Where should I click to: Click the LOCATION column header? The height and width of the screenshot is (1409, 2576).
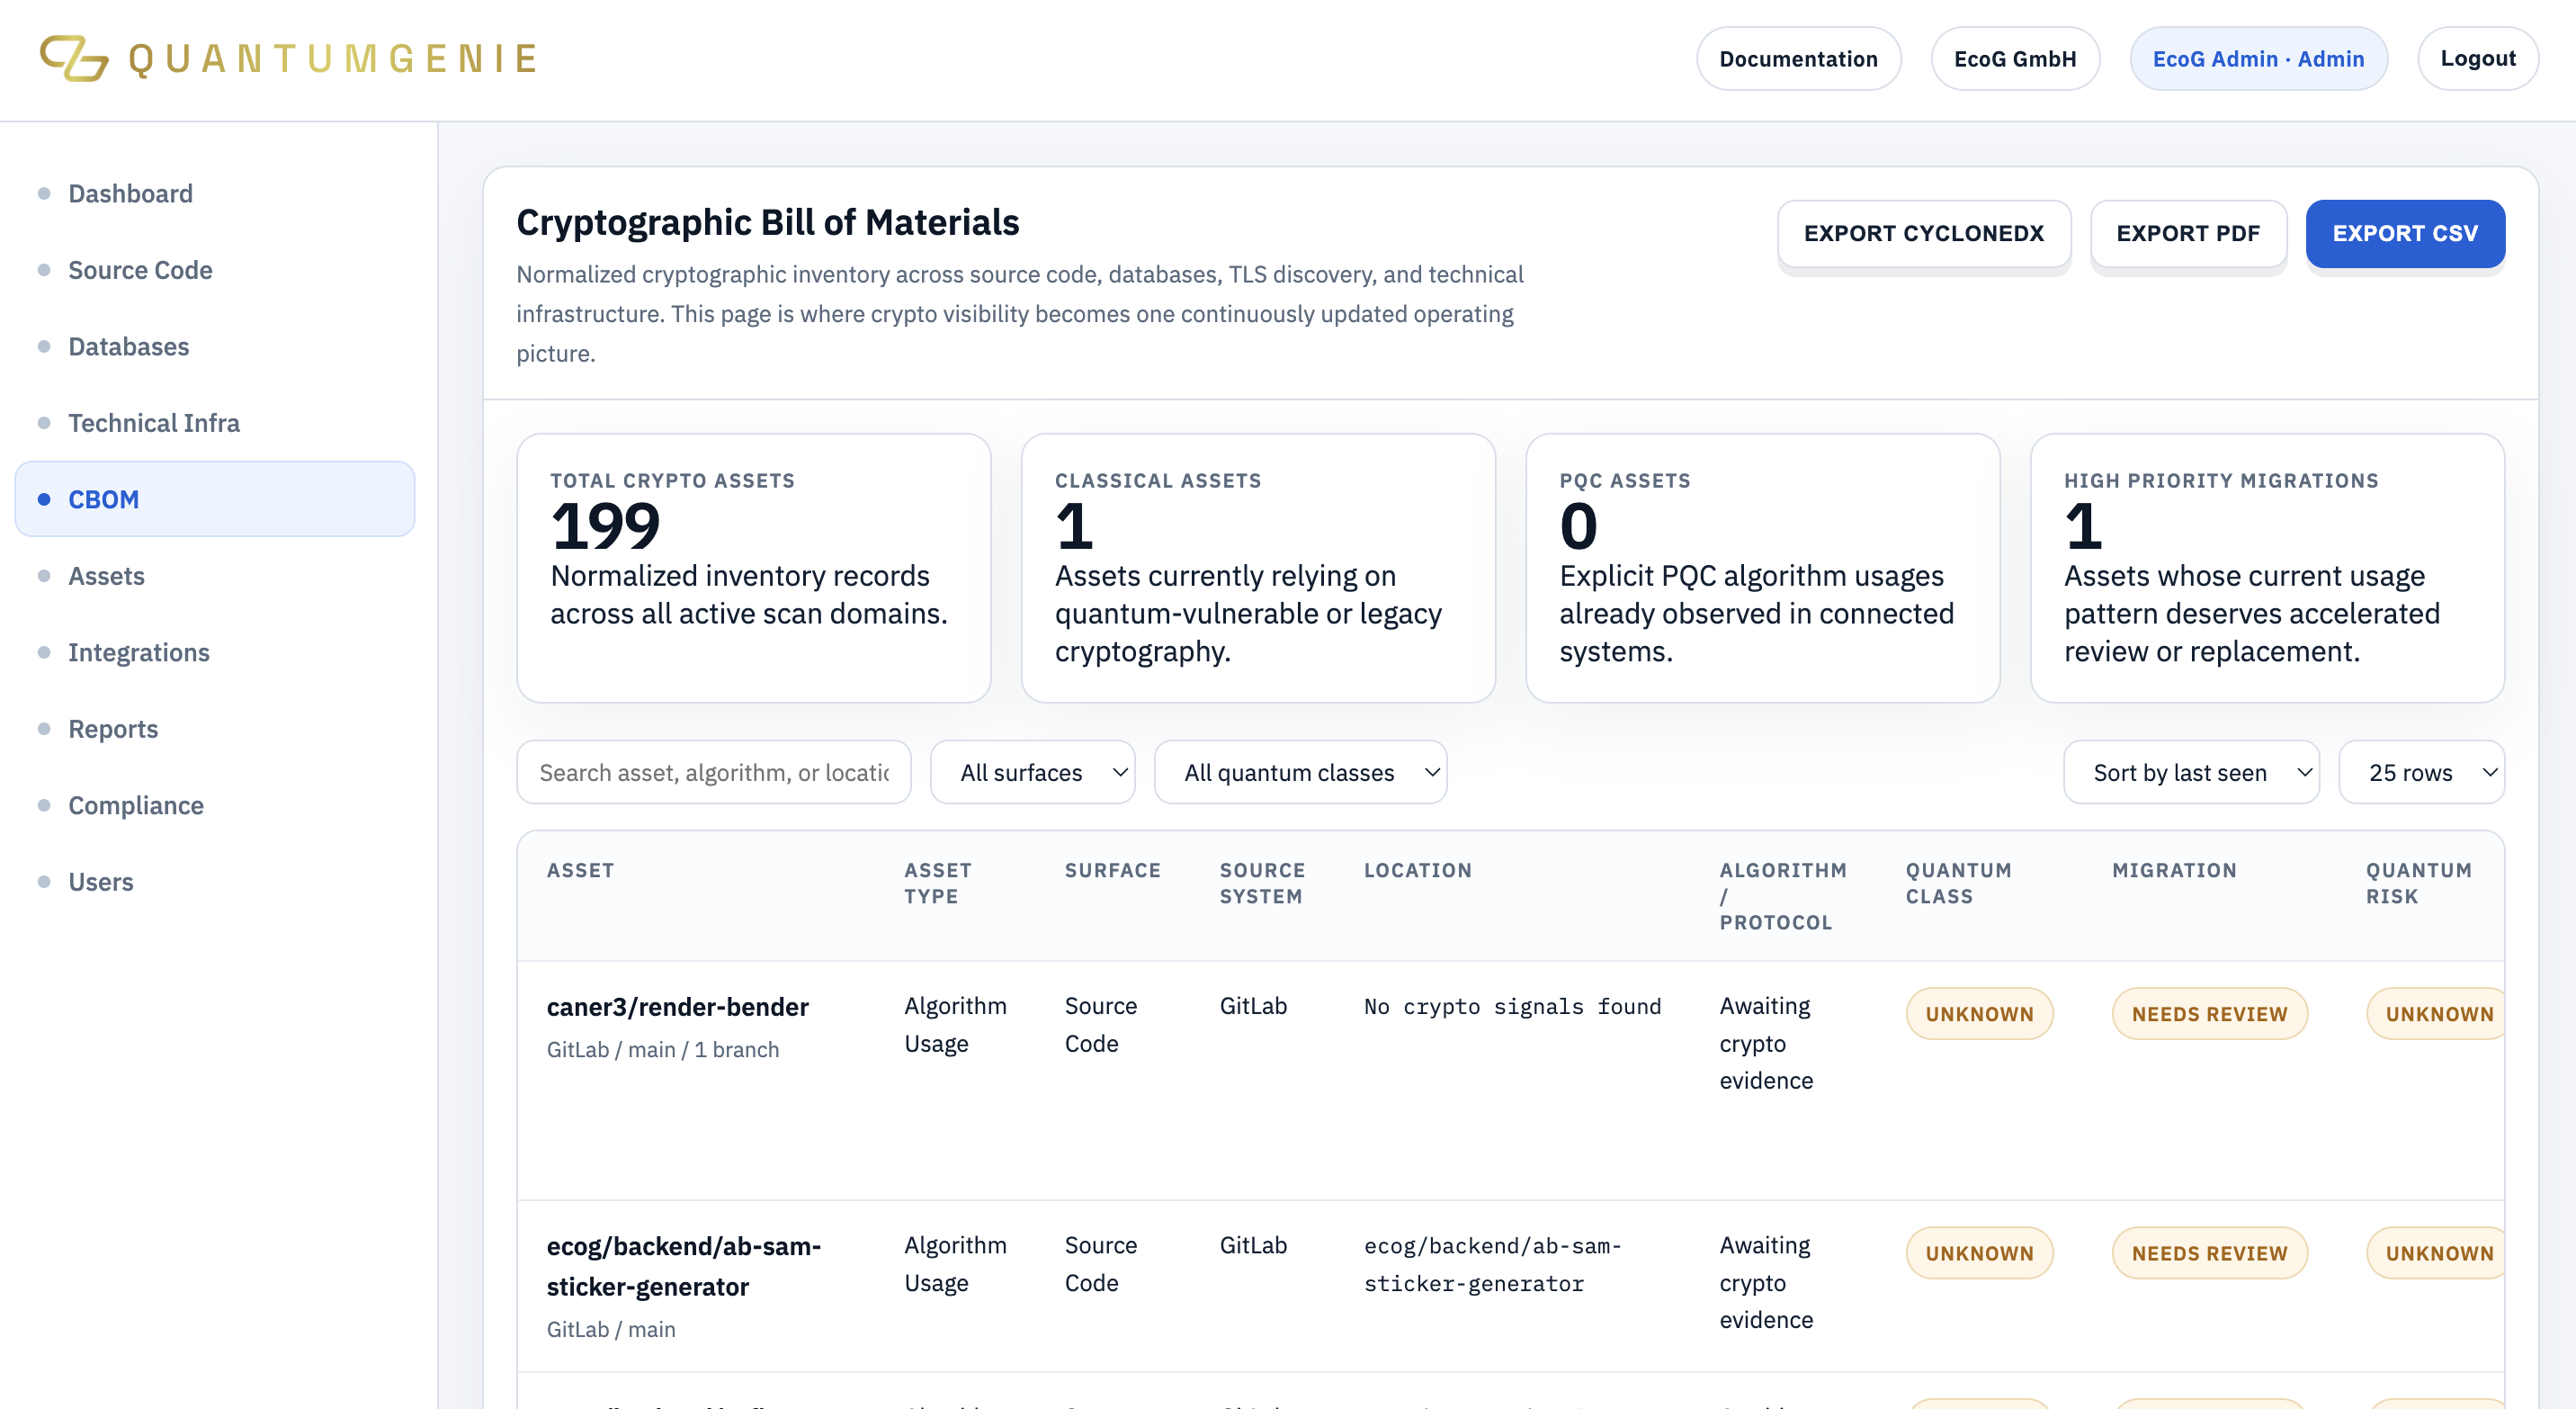click(1417, 870)
